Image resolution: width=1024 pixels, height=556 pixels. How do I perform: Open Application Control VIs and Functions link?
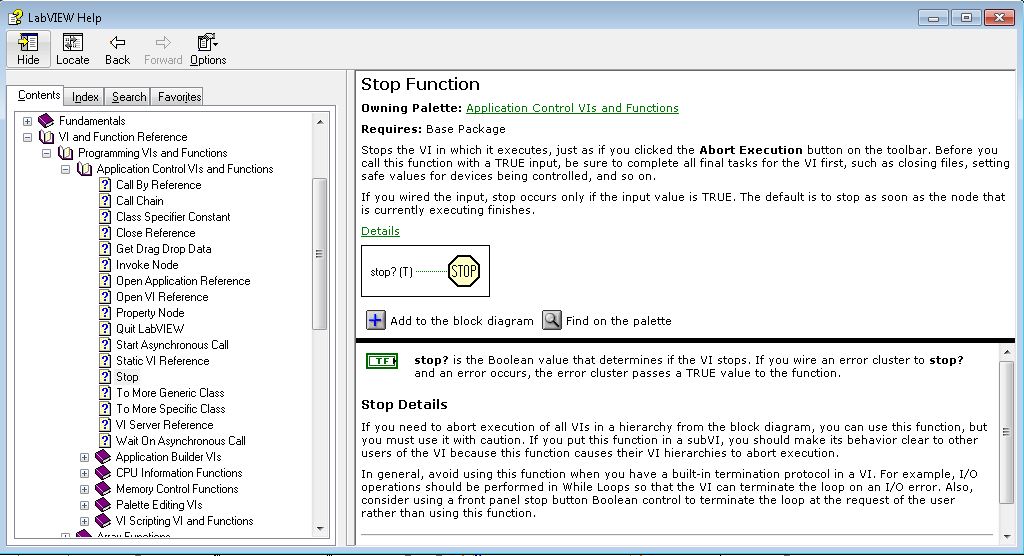[x=572, y=108]
